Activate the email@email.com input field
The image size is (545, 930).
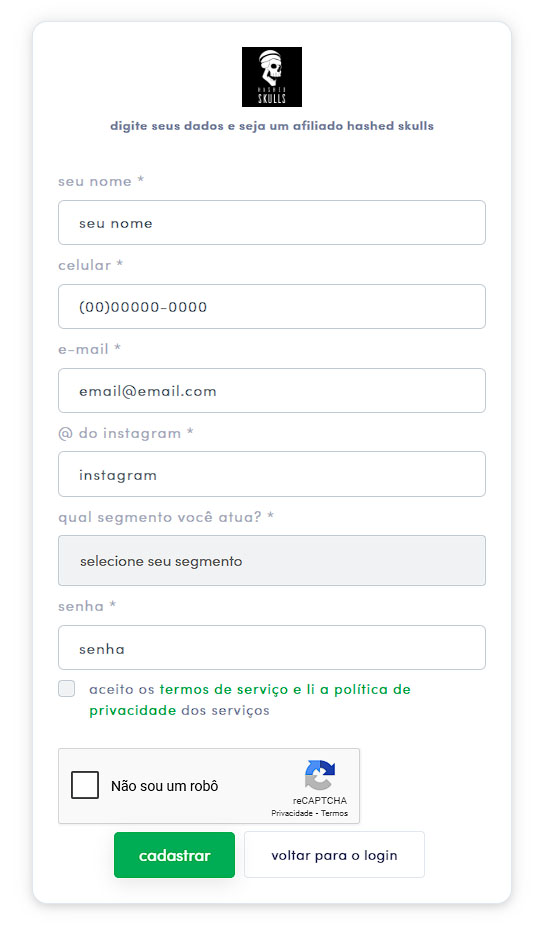(x=272, y=390)
